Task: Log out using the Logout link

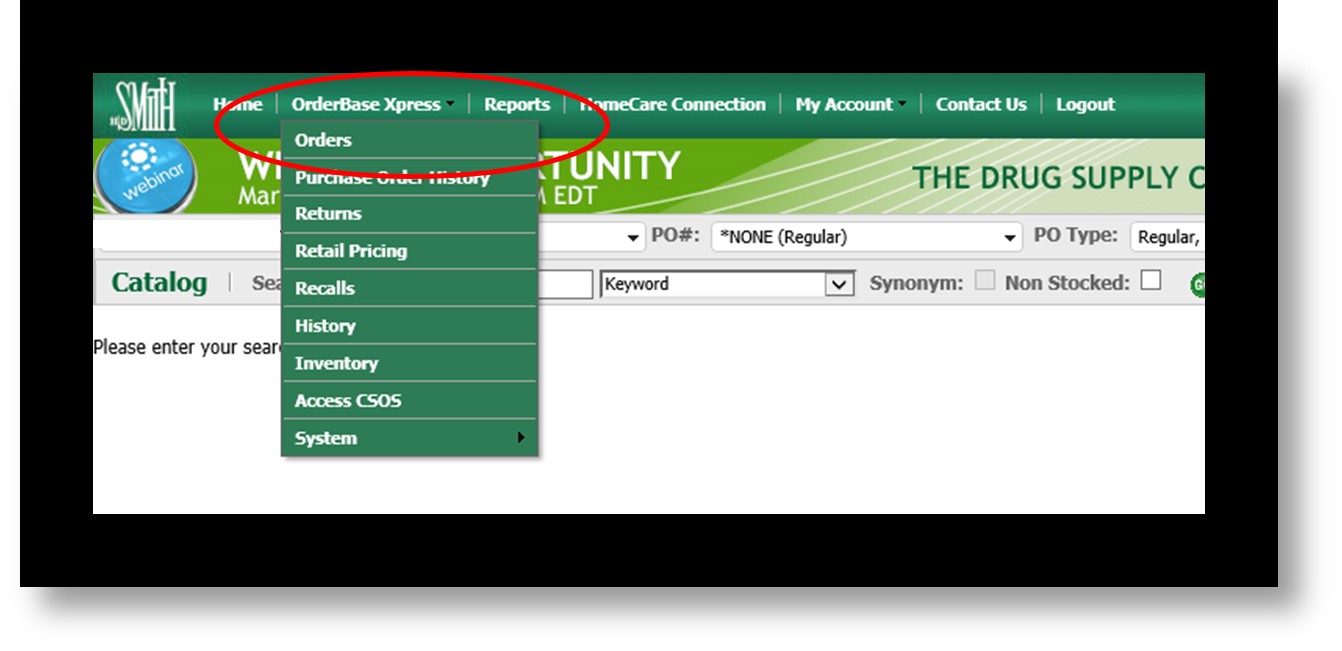Action: click(1085, 104)
